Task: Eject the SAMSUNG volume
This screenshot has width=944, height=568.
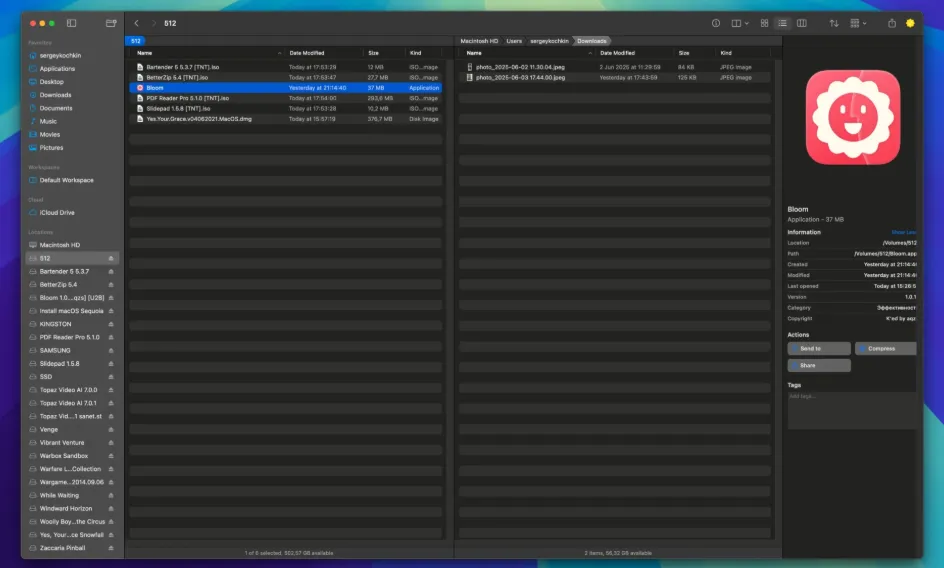Action: tap(111, 351)
